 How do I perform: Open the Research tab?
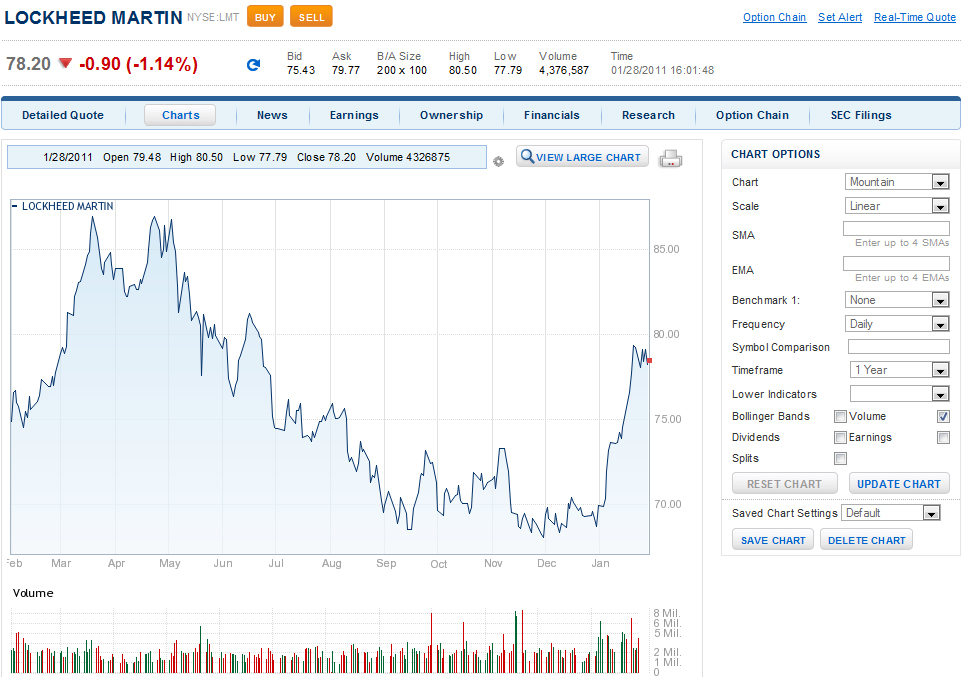point(648,115)
